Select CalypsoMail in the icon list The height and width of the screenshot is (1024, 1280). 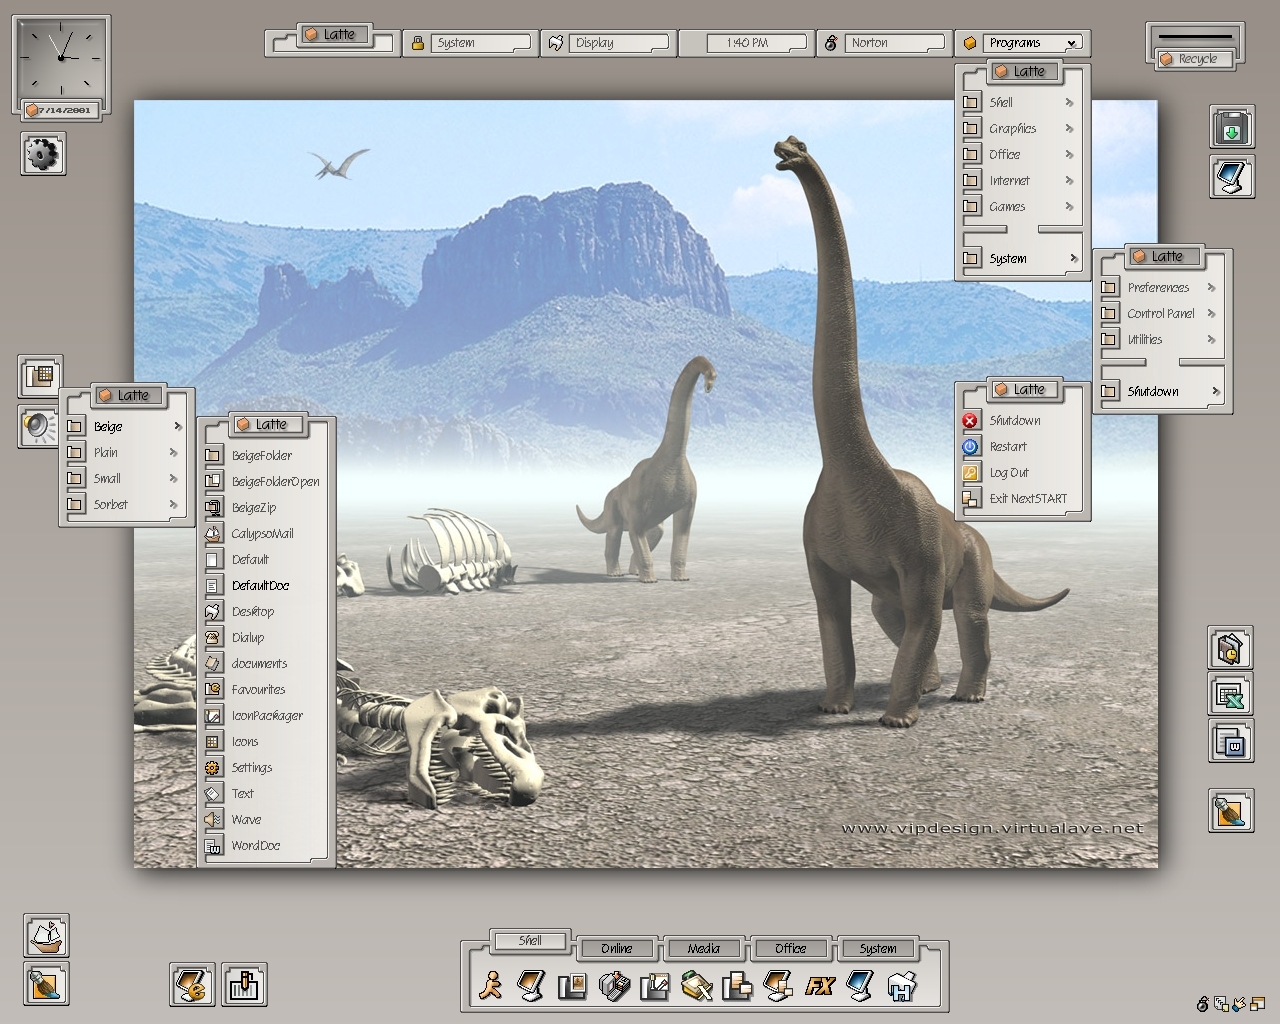(265, 533)
